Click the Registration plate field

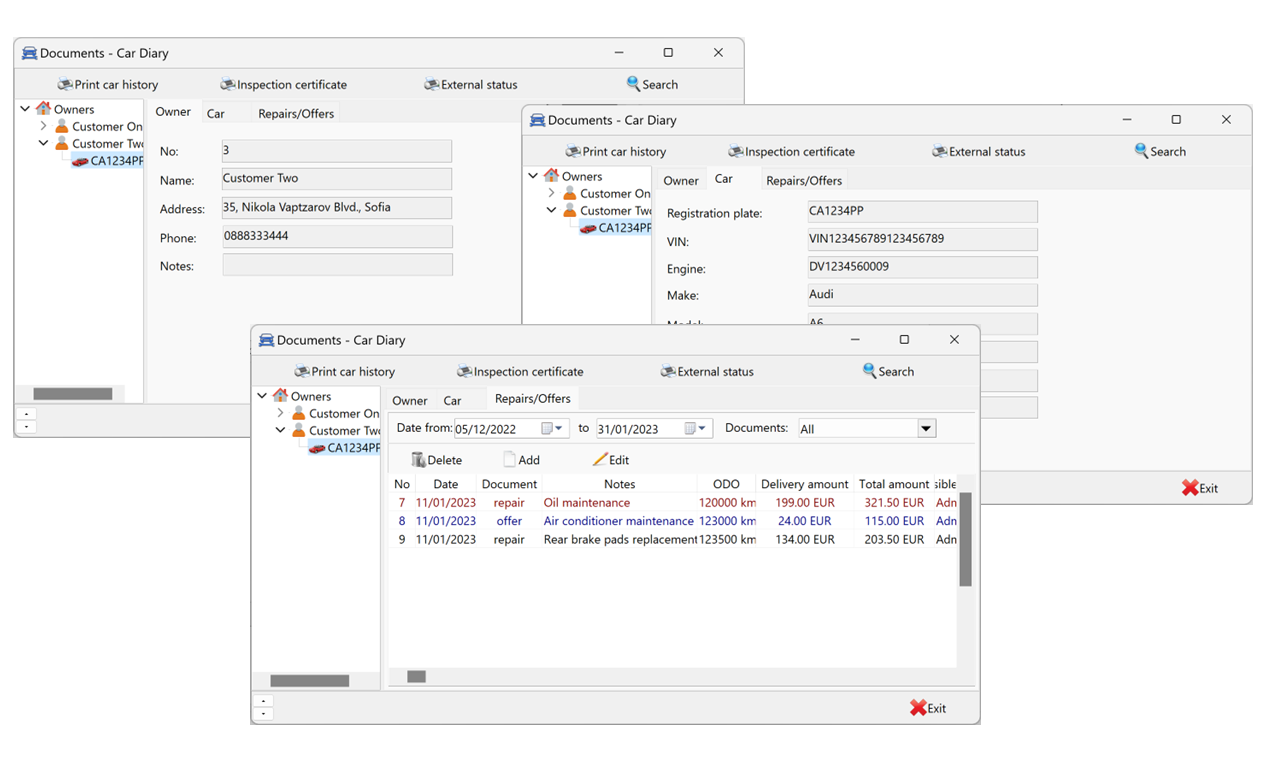point(923,212)
